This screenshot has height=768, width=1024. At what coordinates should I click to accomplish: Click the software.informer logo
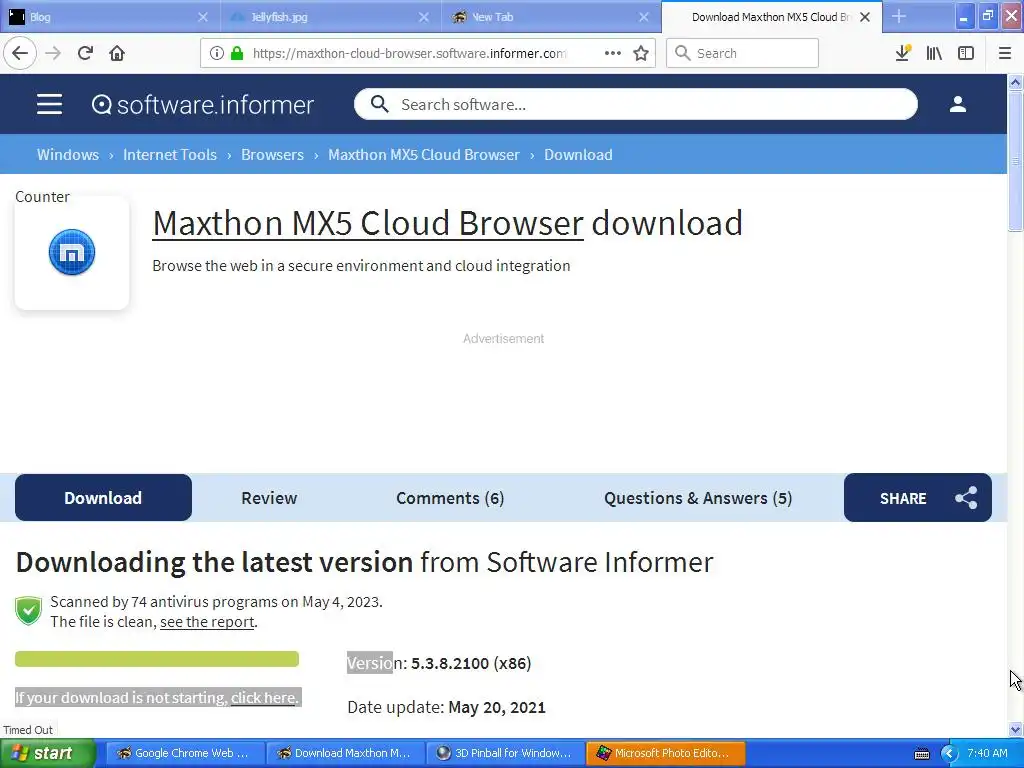(x=203, y=104)
